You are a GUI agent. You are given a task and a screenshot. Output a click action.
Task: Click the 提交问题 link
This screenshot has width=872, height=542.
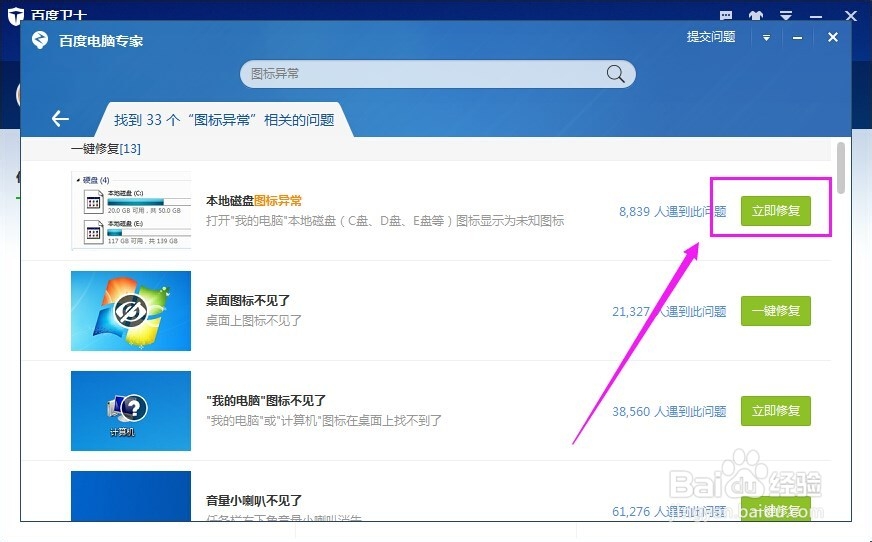pos(711,37)
